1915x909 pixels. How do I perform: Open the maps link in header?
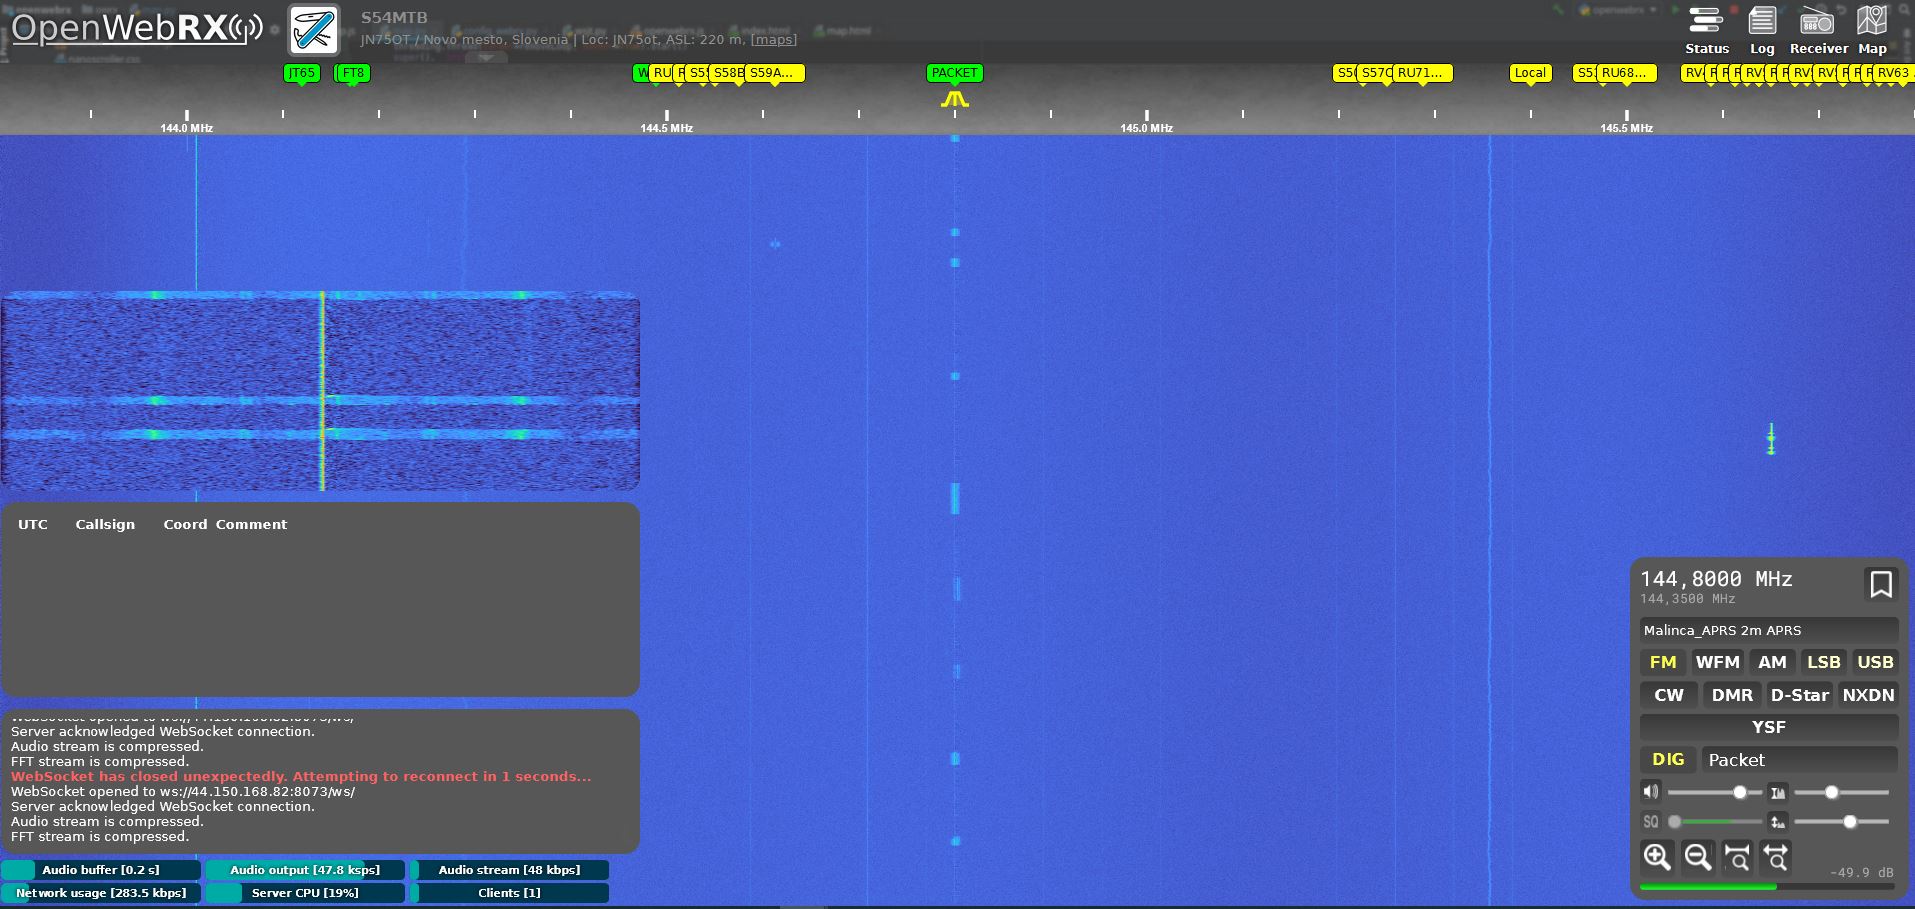pyautogui.click(x=773, y=40)
